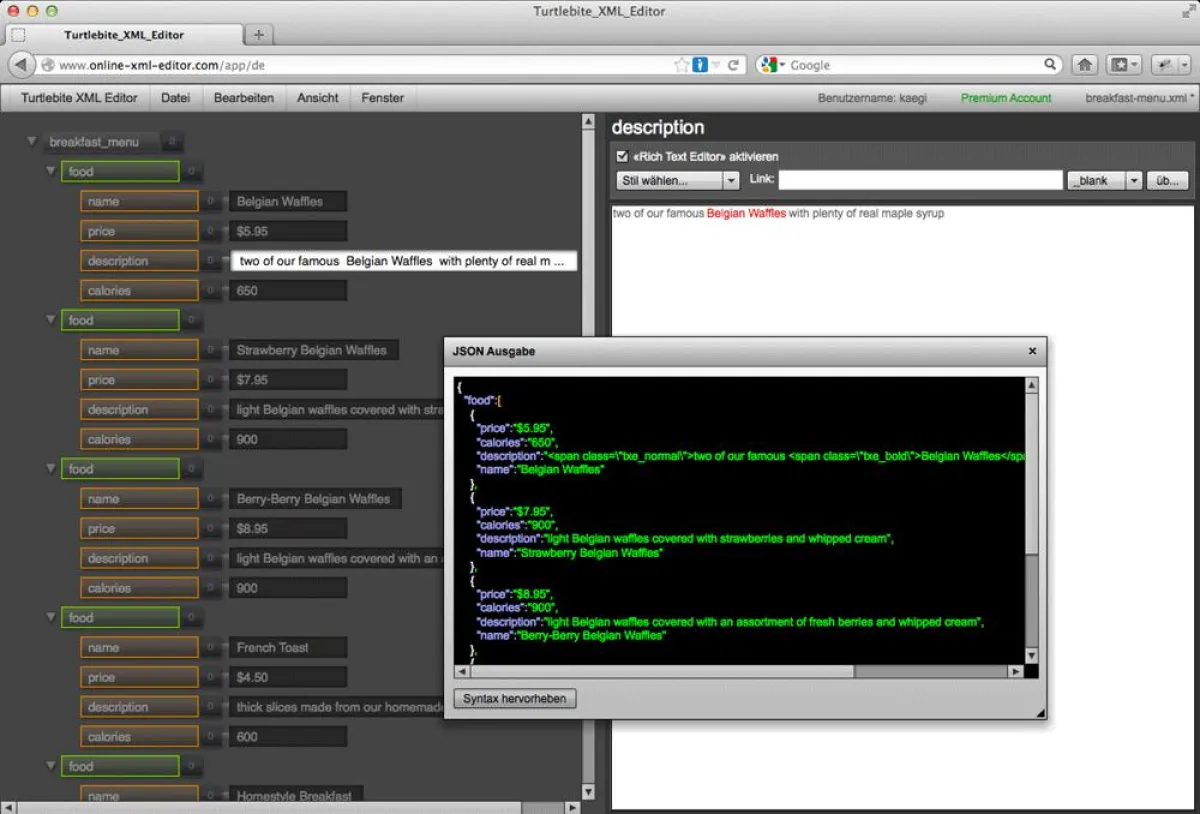1200x814 pixels.
Task: Click the back navigation arrow
Action: click(x=21, y=64)
